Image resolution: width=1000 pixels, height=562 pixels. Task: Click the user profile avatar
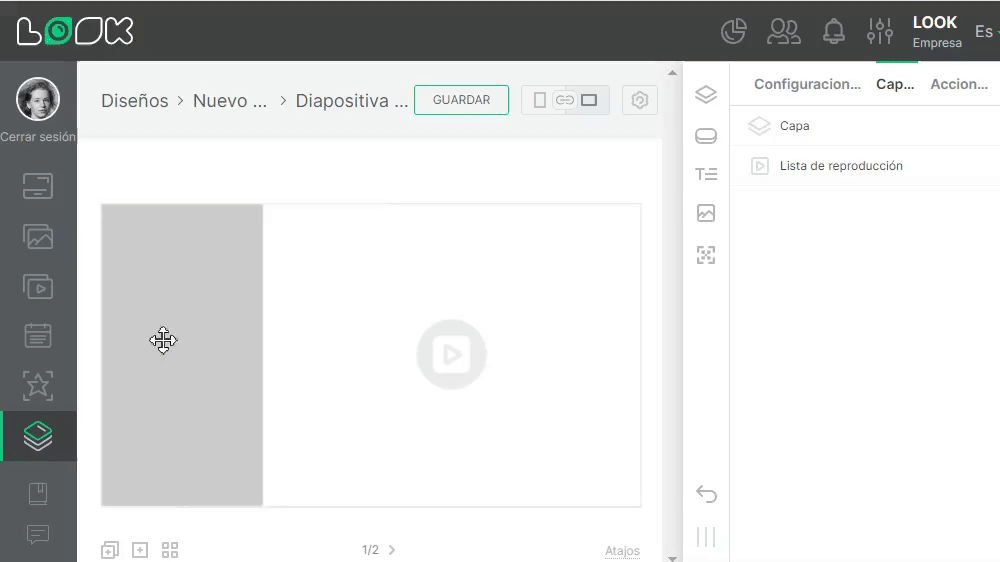pyautogui.click(x=38, y=99)
